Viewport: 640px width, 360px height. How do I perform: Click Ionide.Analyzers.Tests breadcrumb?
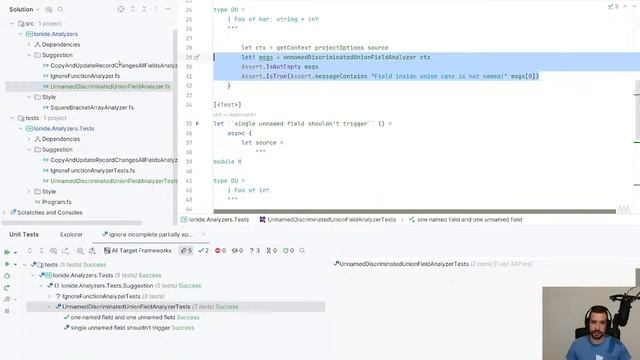(215, 220)
